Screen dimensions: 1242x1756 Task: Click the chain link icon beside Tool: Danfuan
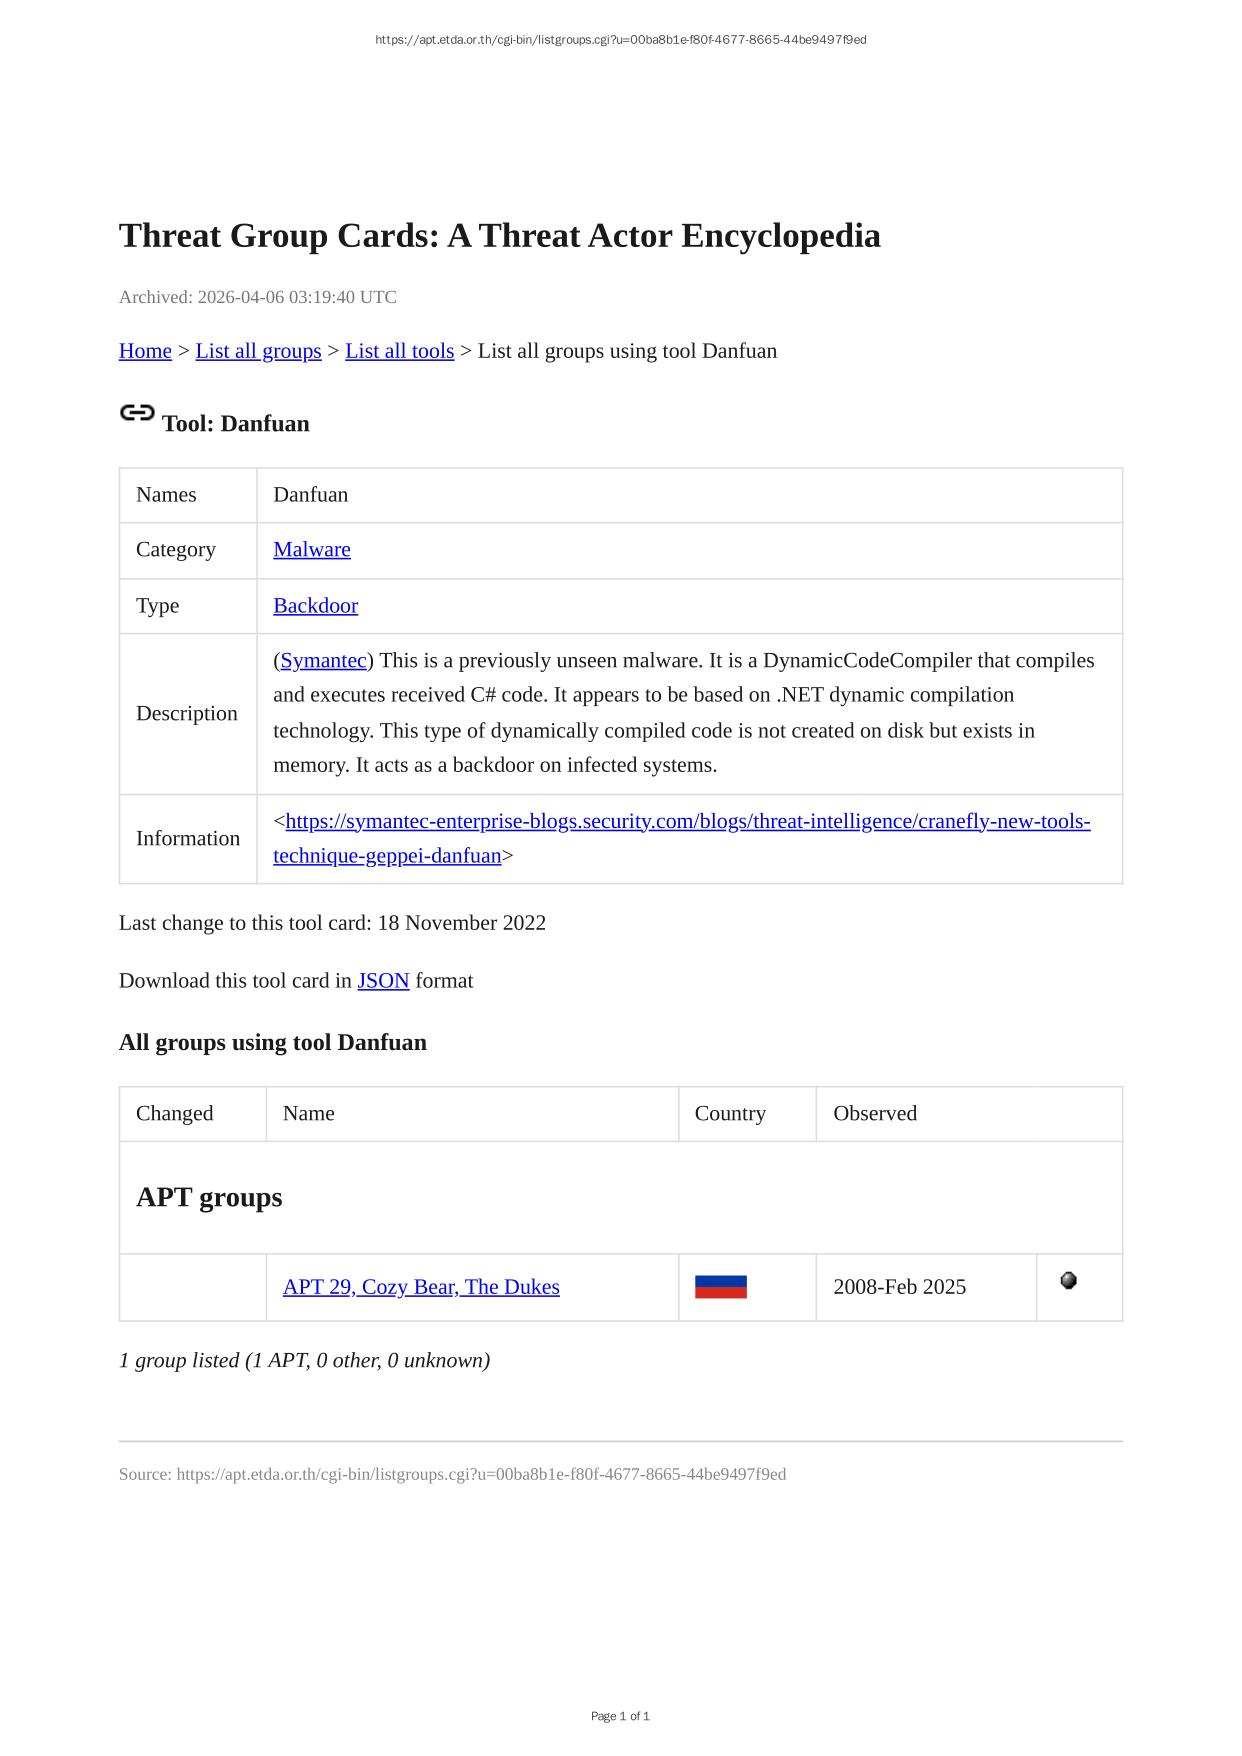tap(137, 412)
